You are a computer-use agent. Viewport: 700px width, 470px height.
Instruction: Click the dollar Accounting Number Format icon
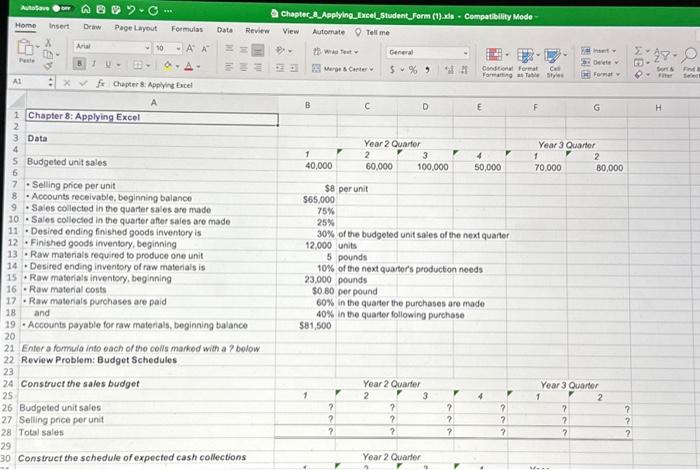click(392, 70)
